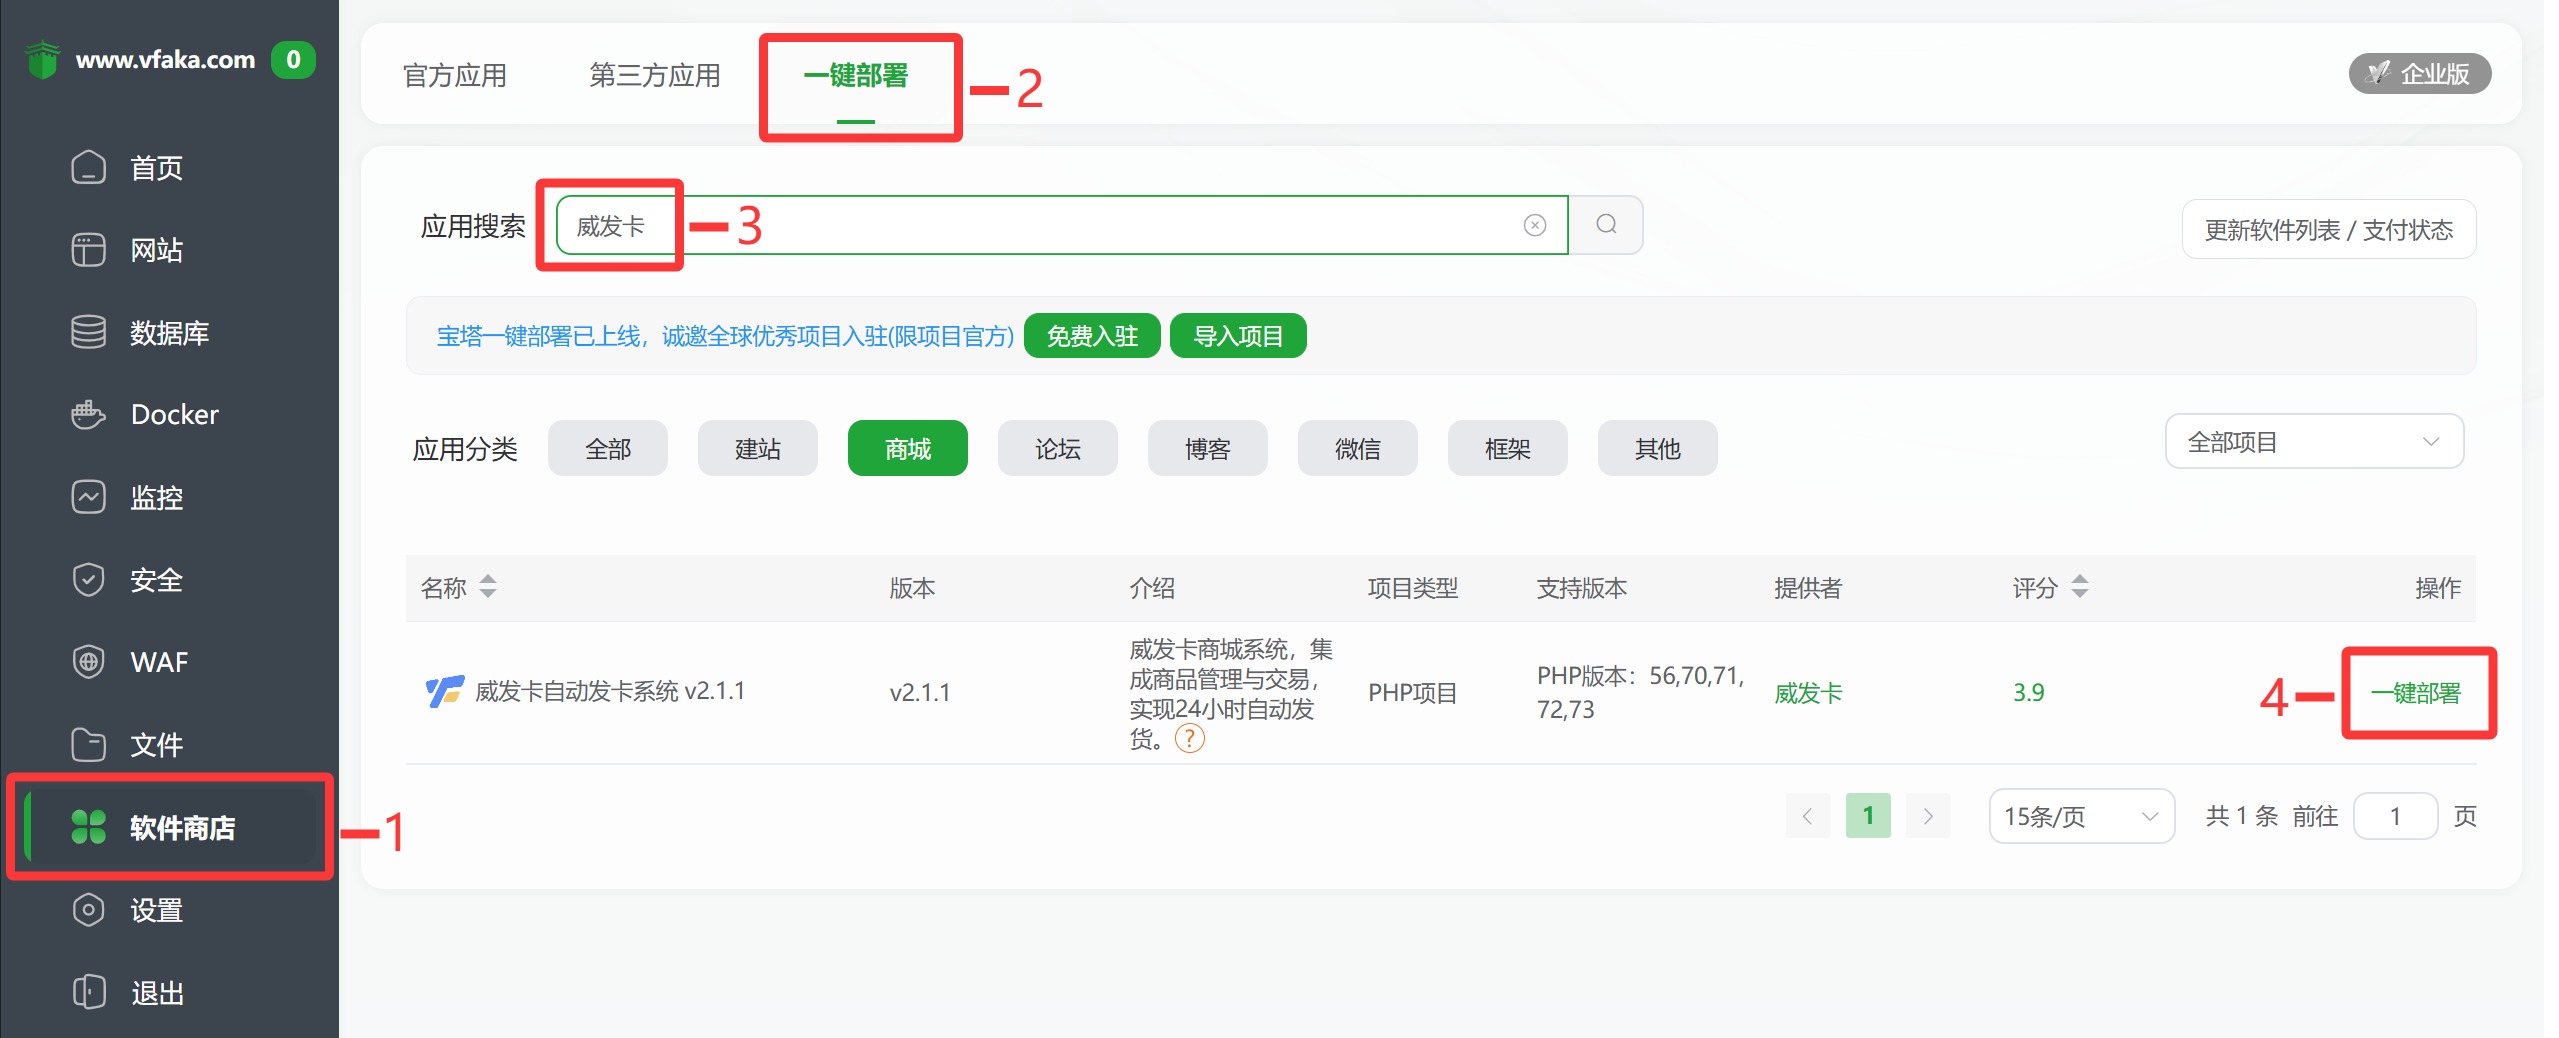This screenshot has width=2559, height=1038.
Task: Sort the list by 评分 rating
Action: [x=2050, y=588]
